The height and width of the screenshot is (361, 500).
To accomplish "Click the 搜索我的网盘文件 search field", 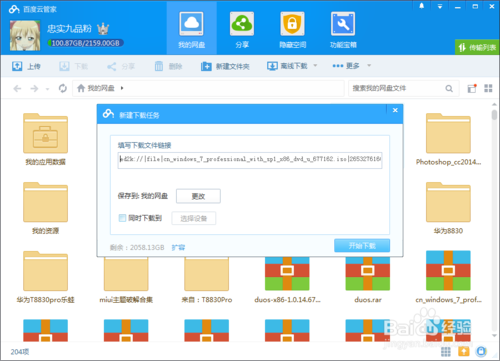I will point(397,88).
